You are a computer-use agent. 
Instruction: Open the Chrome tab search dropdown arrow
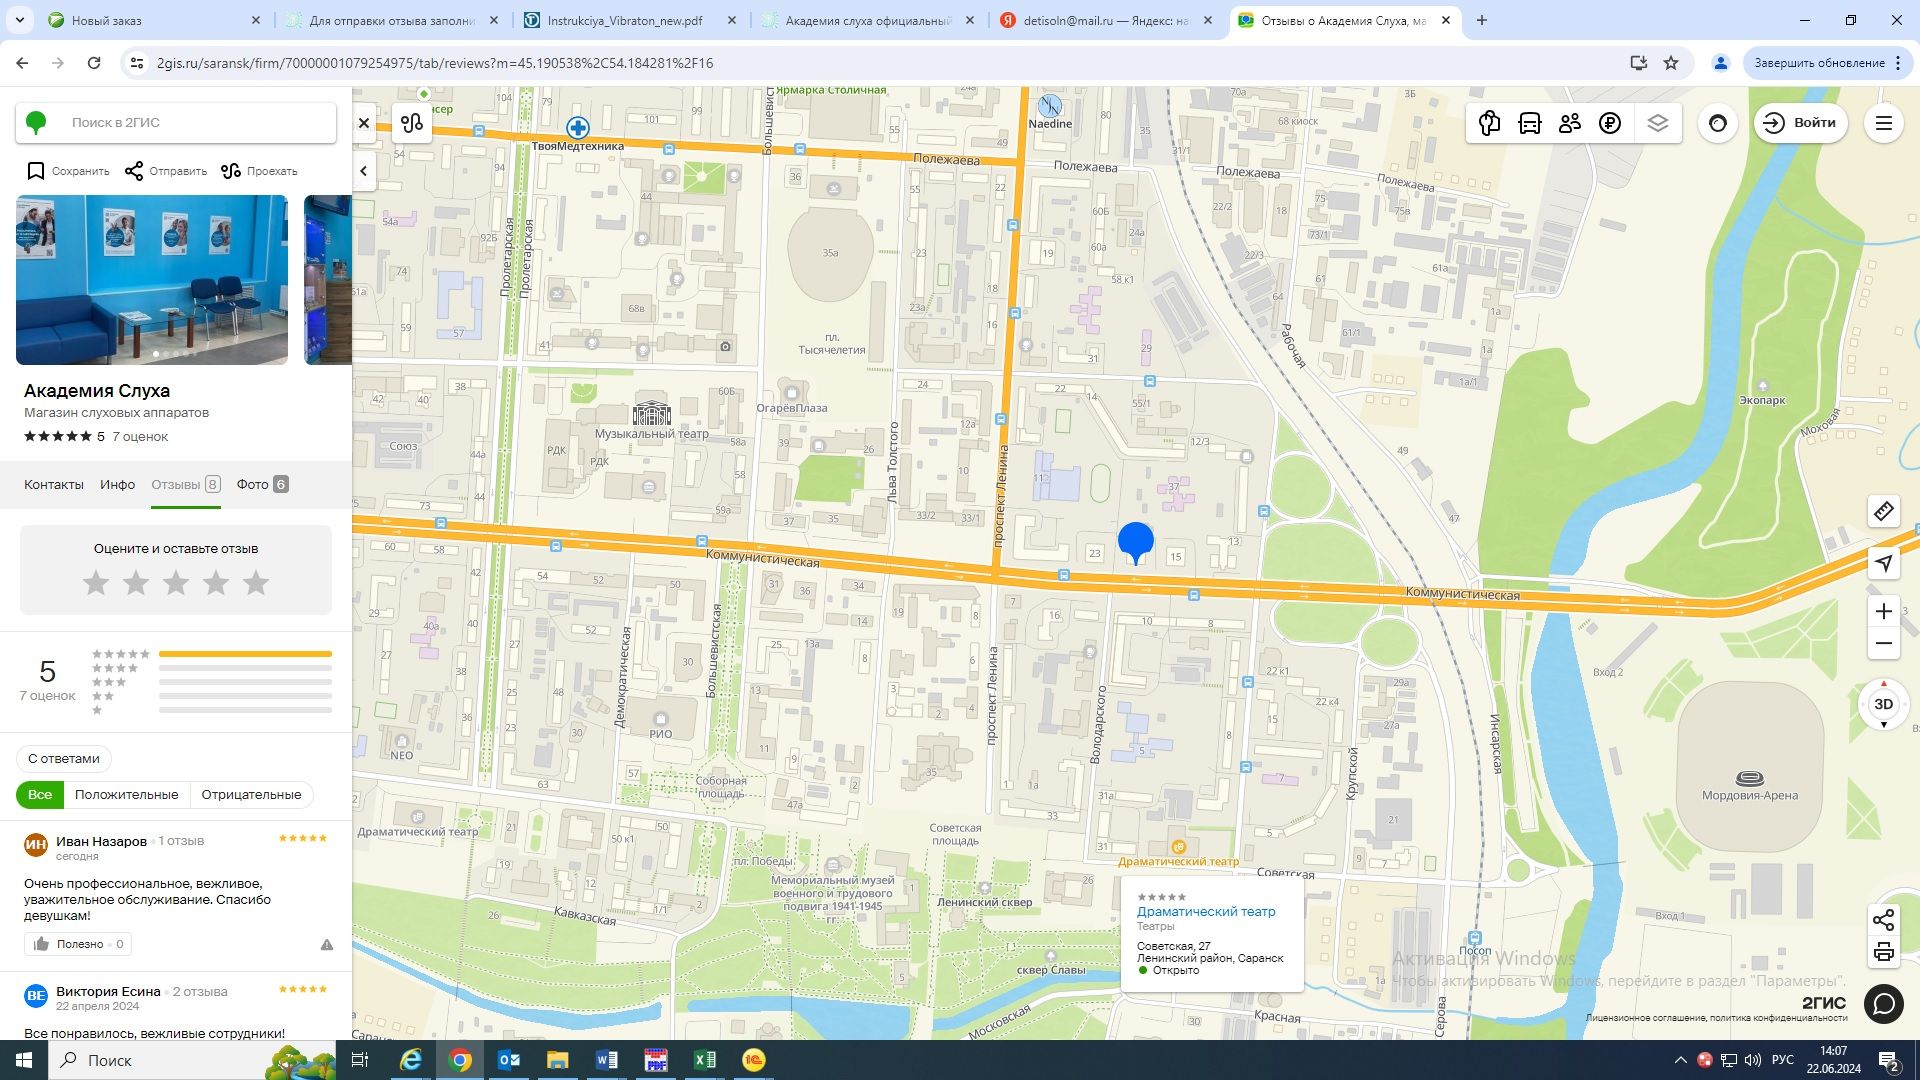click(x=20, y=20)
